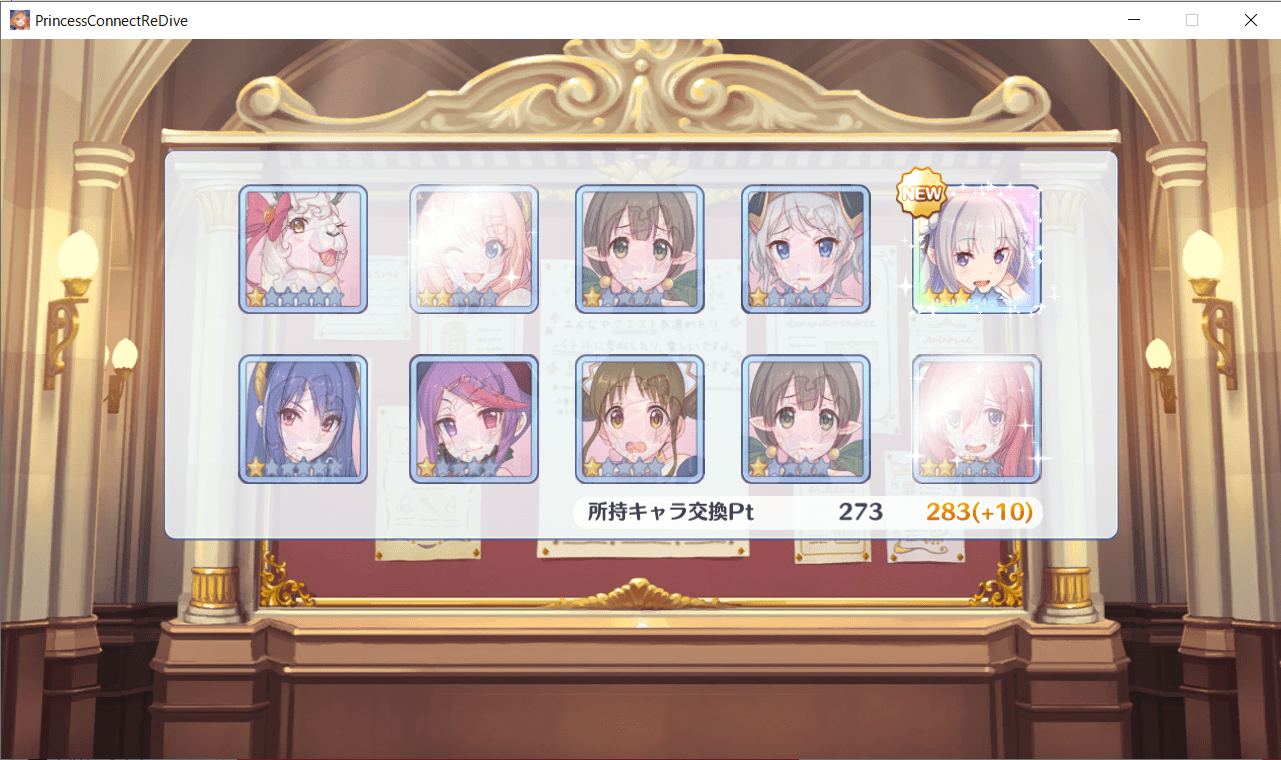
Task: Click the previous points value 273
Action: coord(861,513)
